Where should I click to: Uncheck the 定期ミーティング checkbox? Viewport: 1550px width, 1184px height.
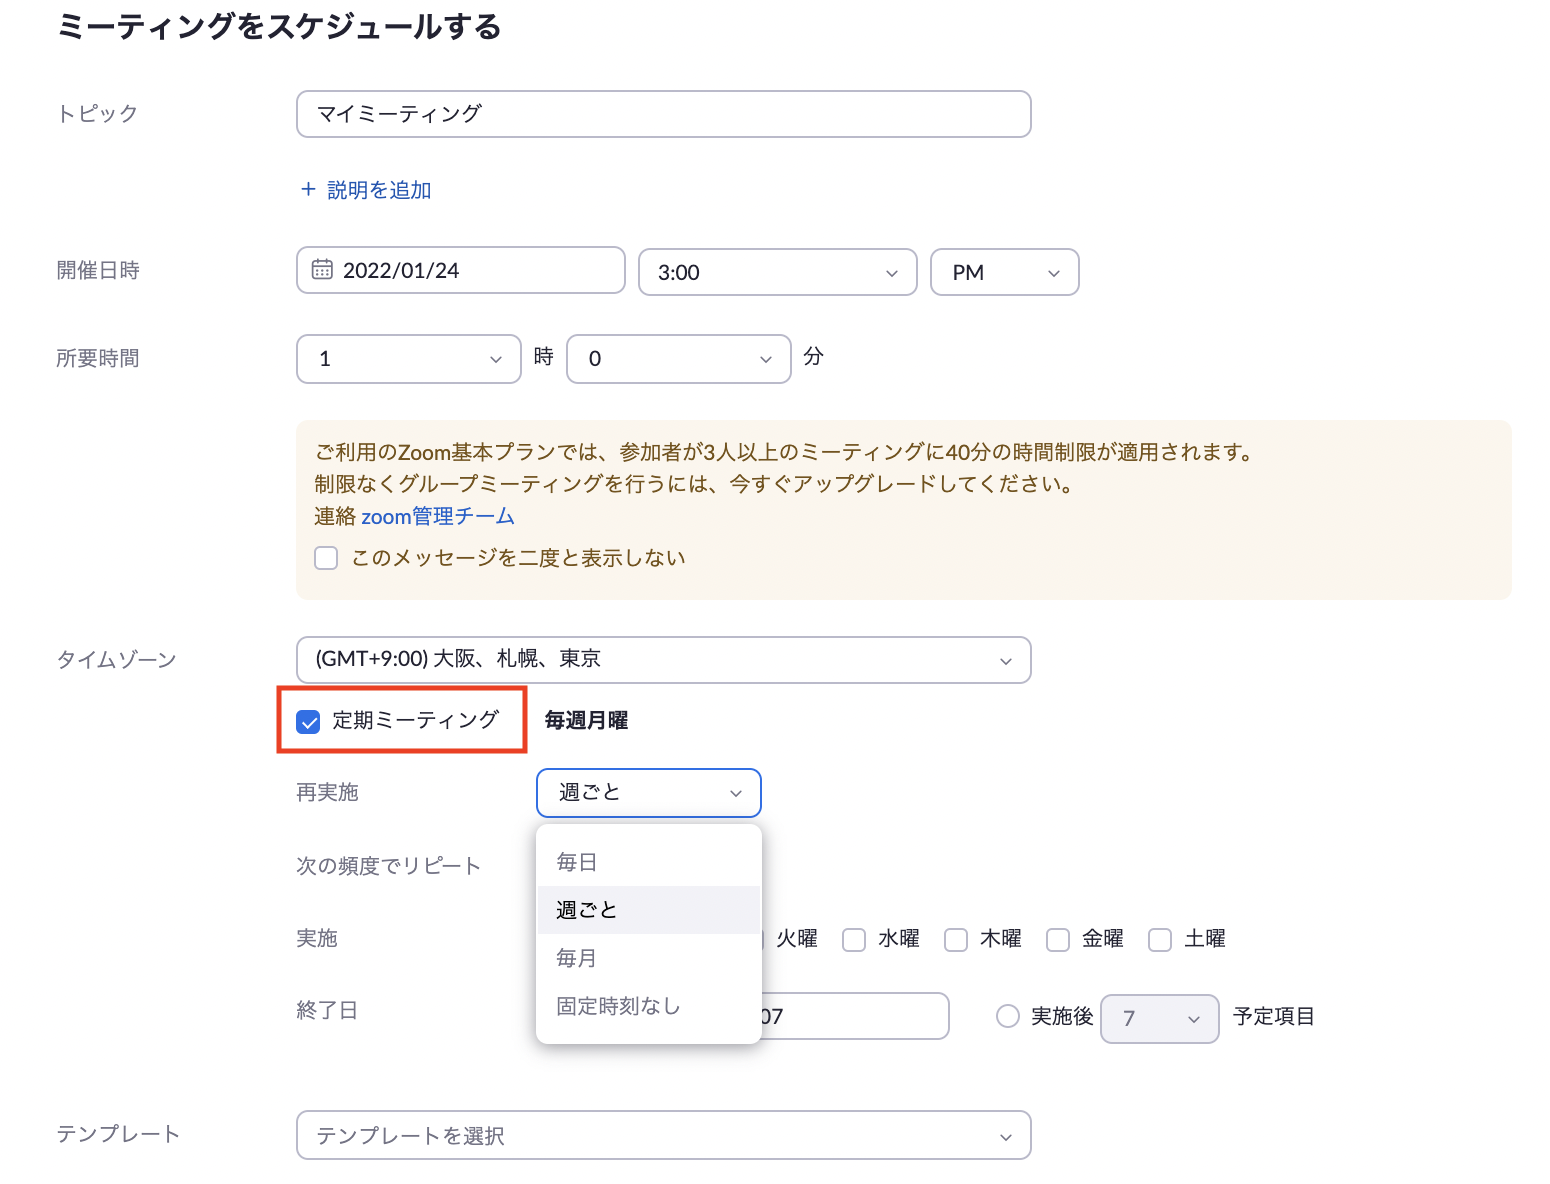pos(309,722)
